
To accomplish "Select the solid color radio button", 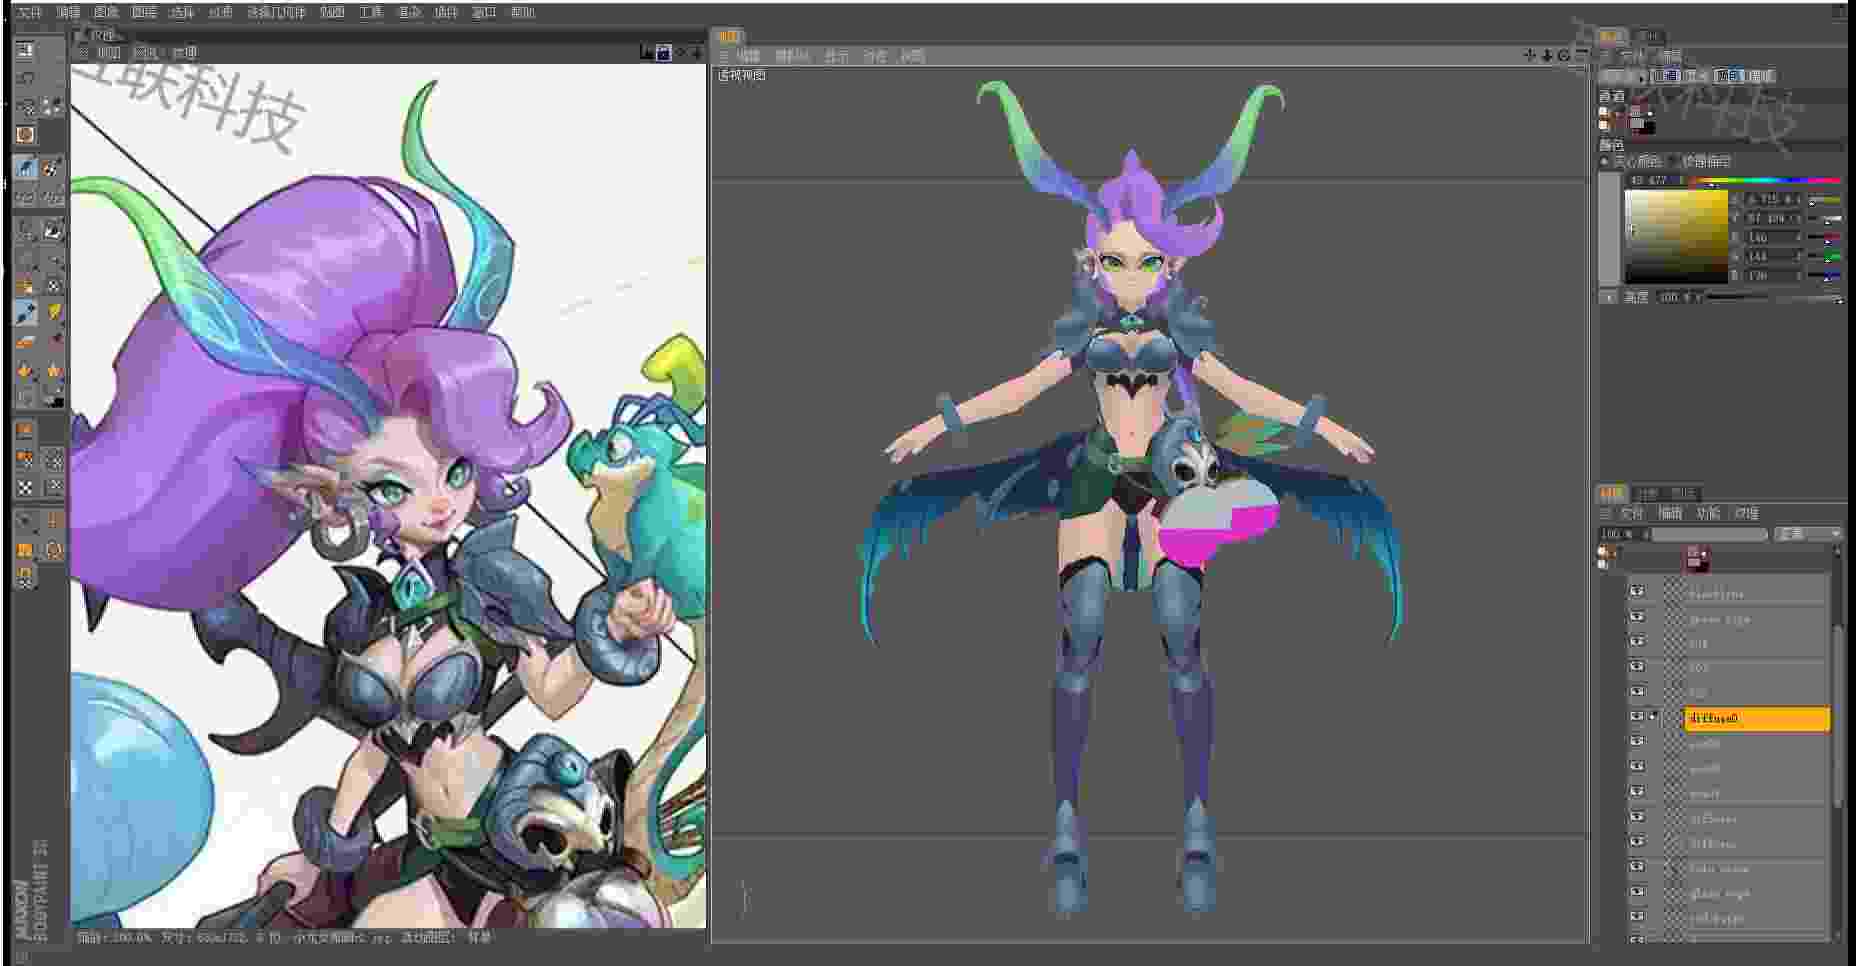I will [1605, 161].
